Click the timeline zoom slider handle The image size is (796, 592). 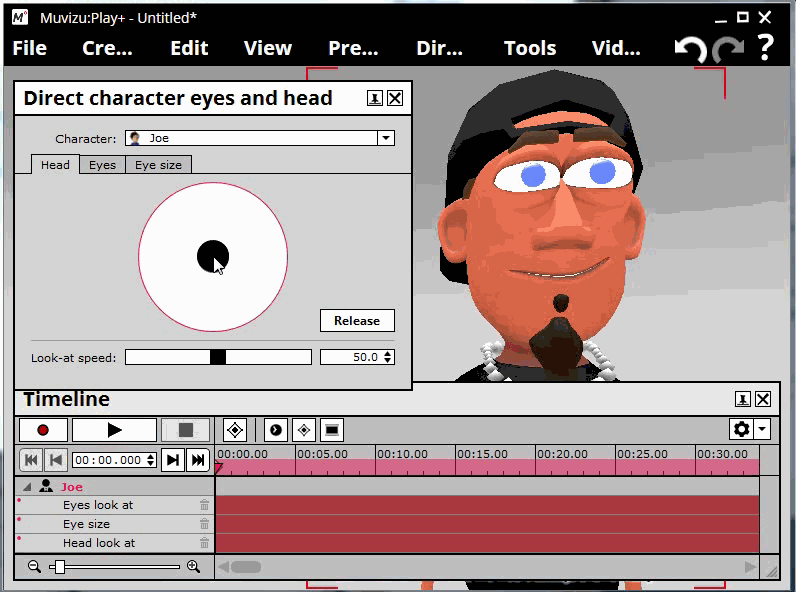[60, 567]
